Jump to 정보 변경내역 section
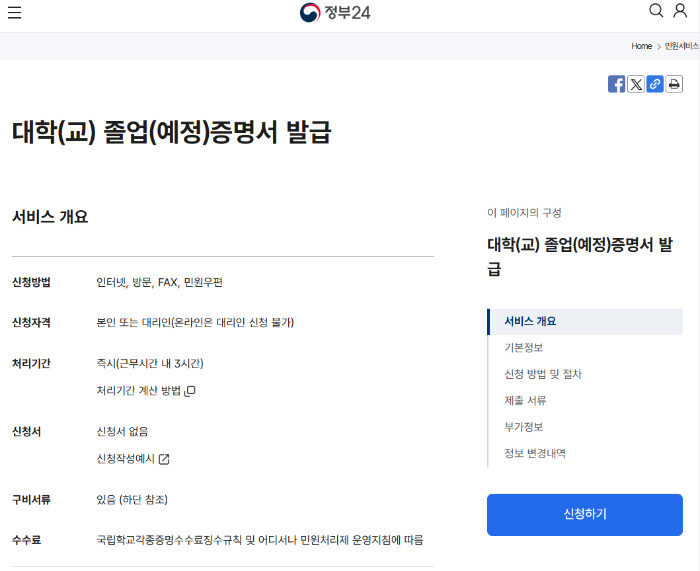 535,454
